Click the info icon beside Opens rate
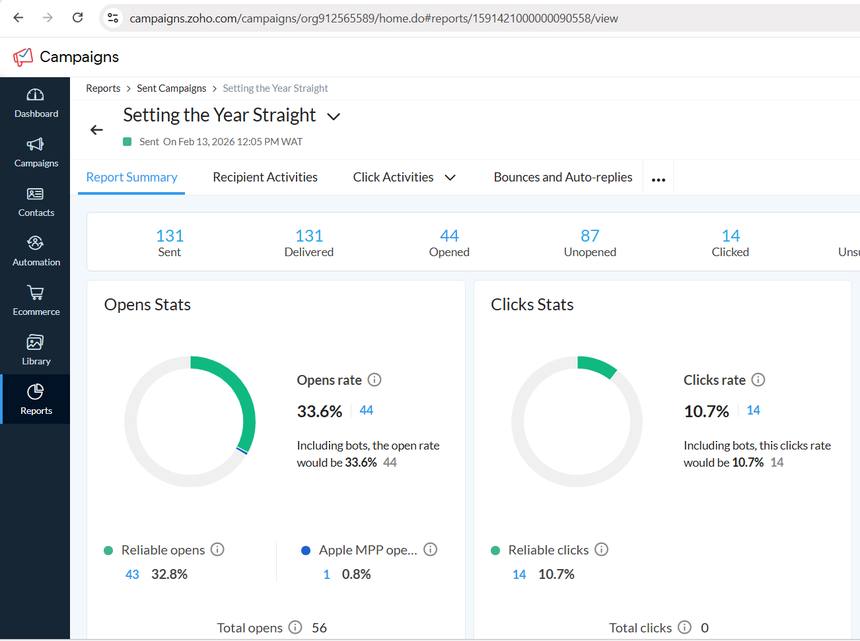The height and width of the screenshot is (641, 860). click(x=375, y=380)
